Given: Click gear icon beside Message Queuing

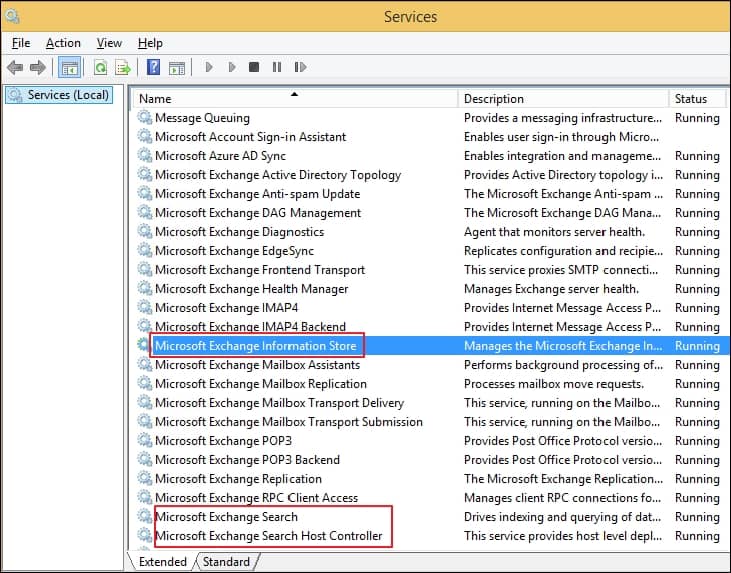Looking at the screenshot, I should 145,117.
